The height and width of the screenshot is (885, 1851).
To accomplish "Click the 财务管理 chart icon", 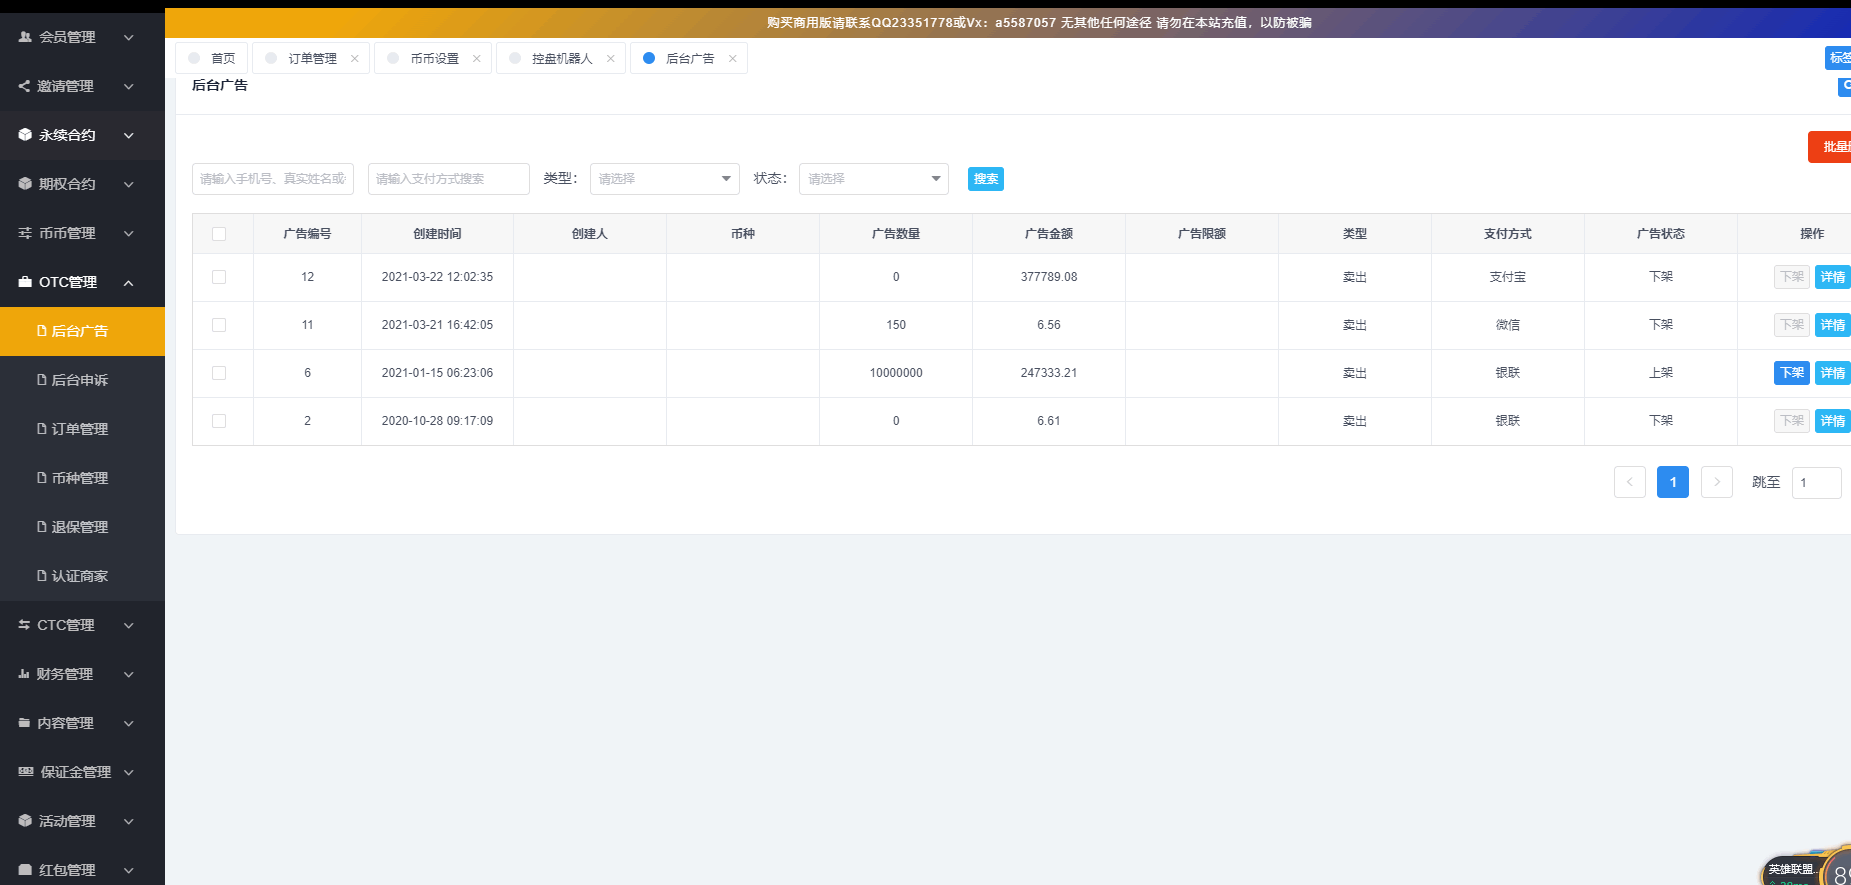I will [x=24, y=674].
